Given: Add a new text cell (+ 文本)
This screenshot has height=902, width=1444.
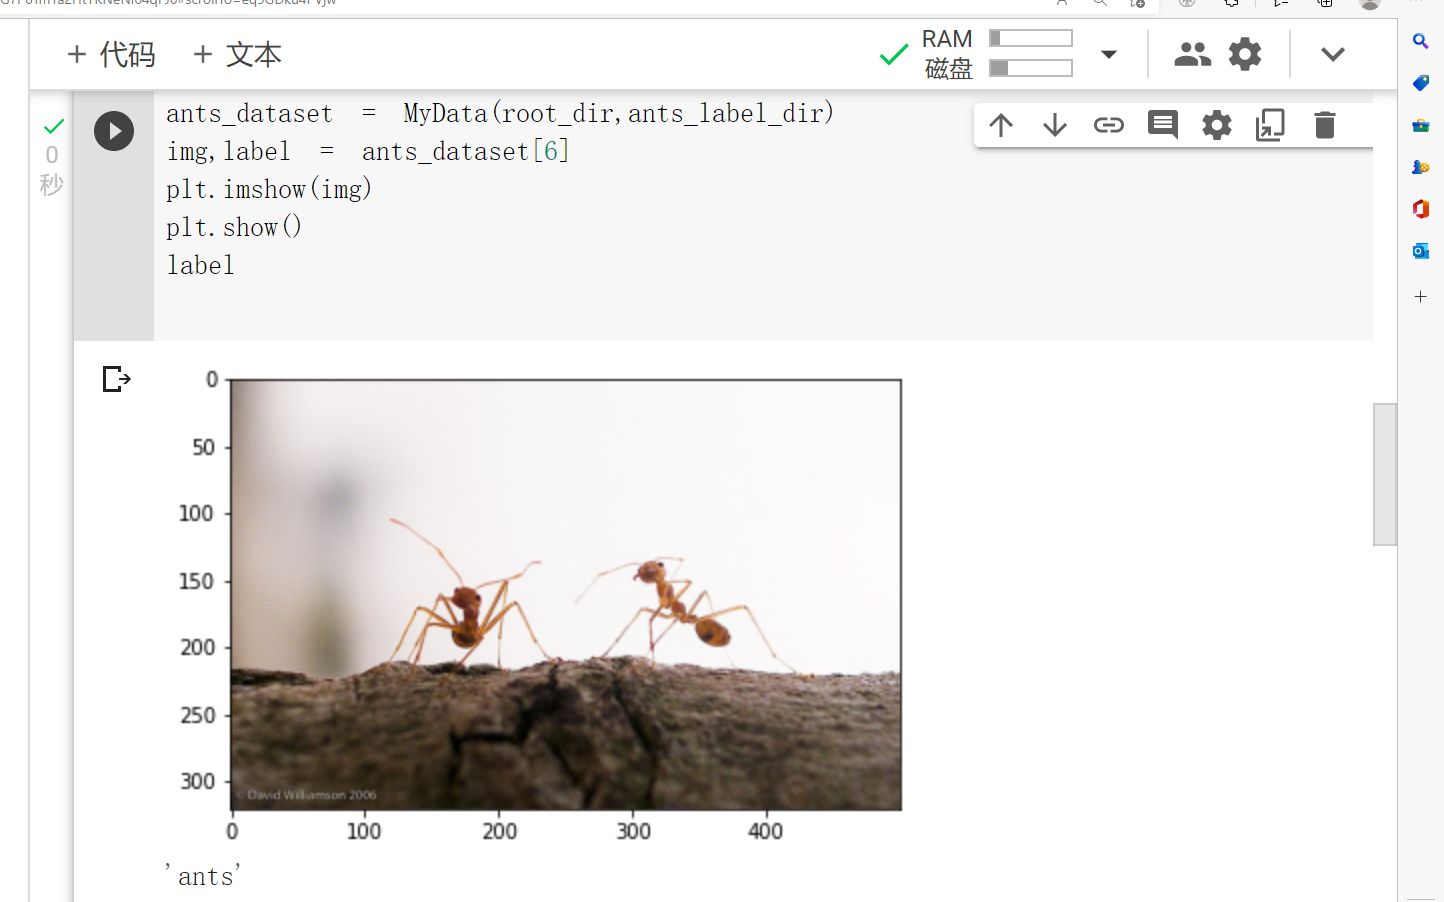Looking at the screenshot, I should tap(237, 54).
